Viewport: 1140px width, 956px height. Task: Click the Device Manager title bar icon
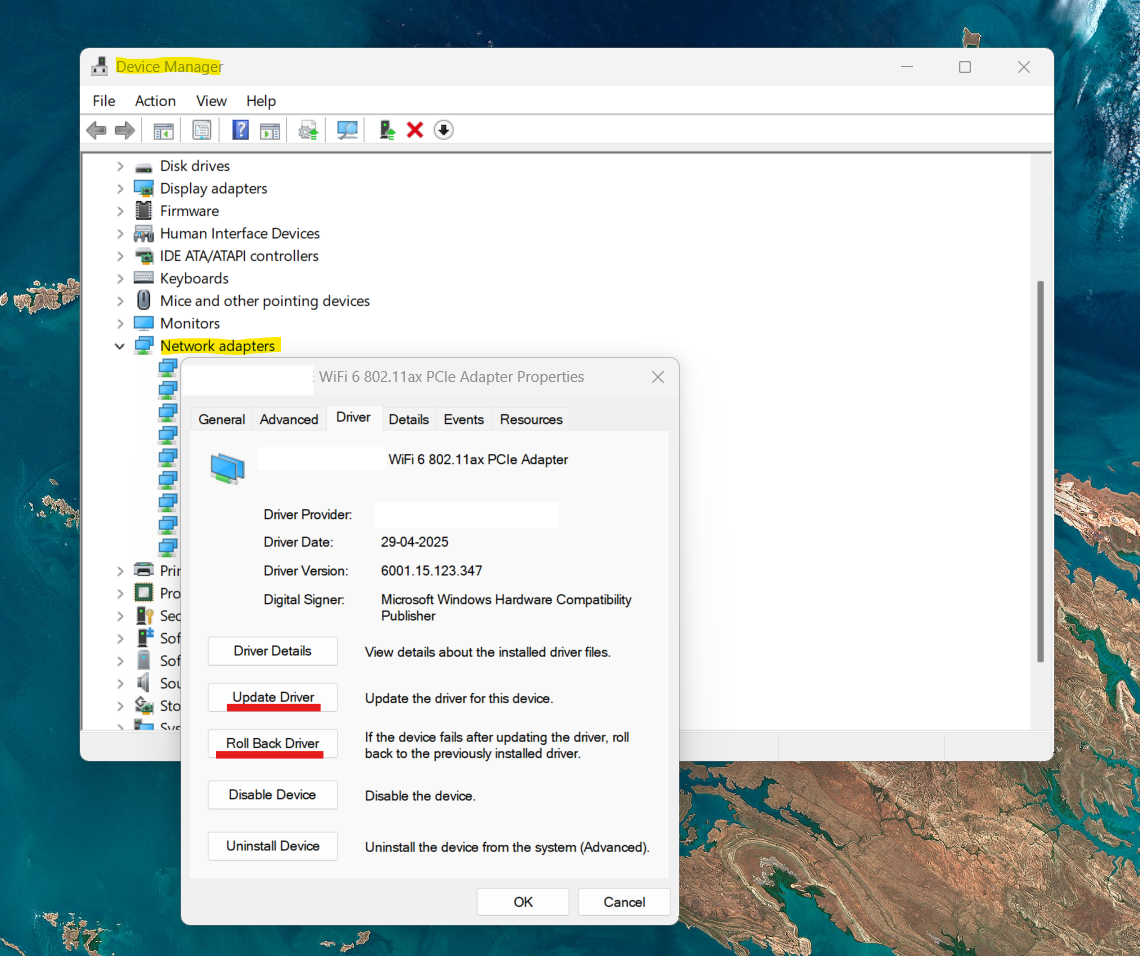(x=99, y=66)
